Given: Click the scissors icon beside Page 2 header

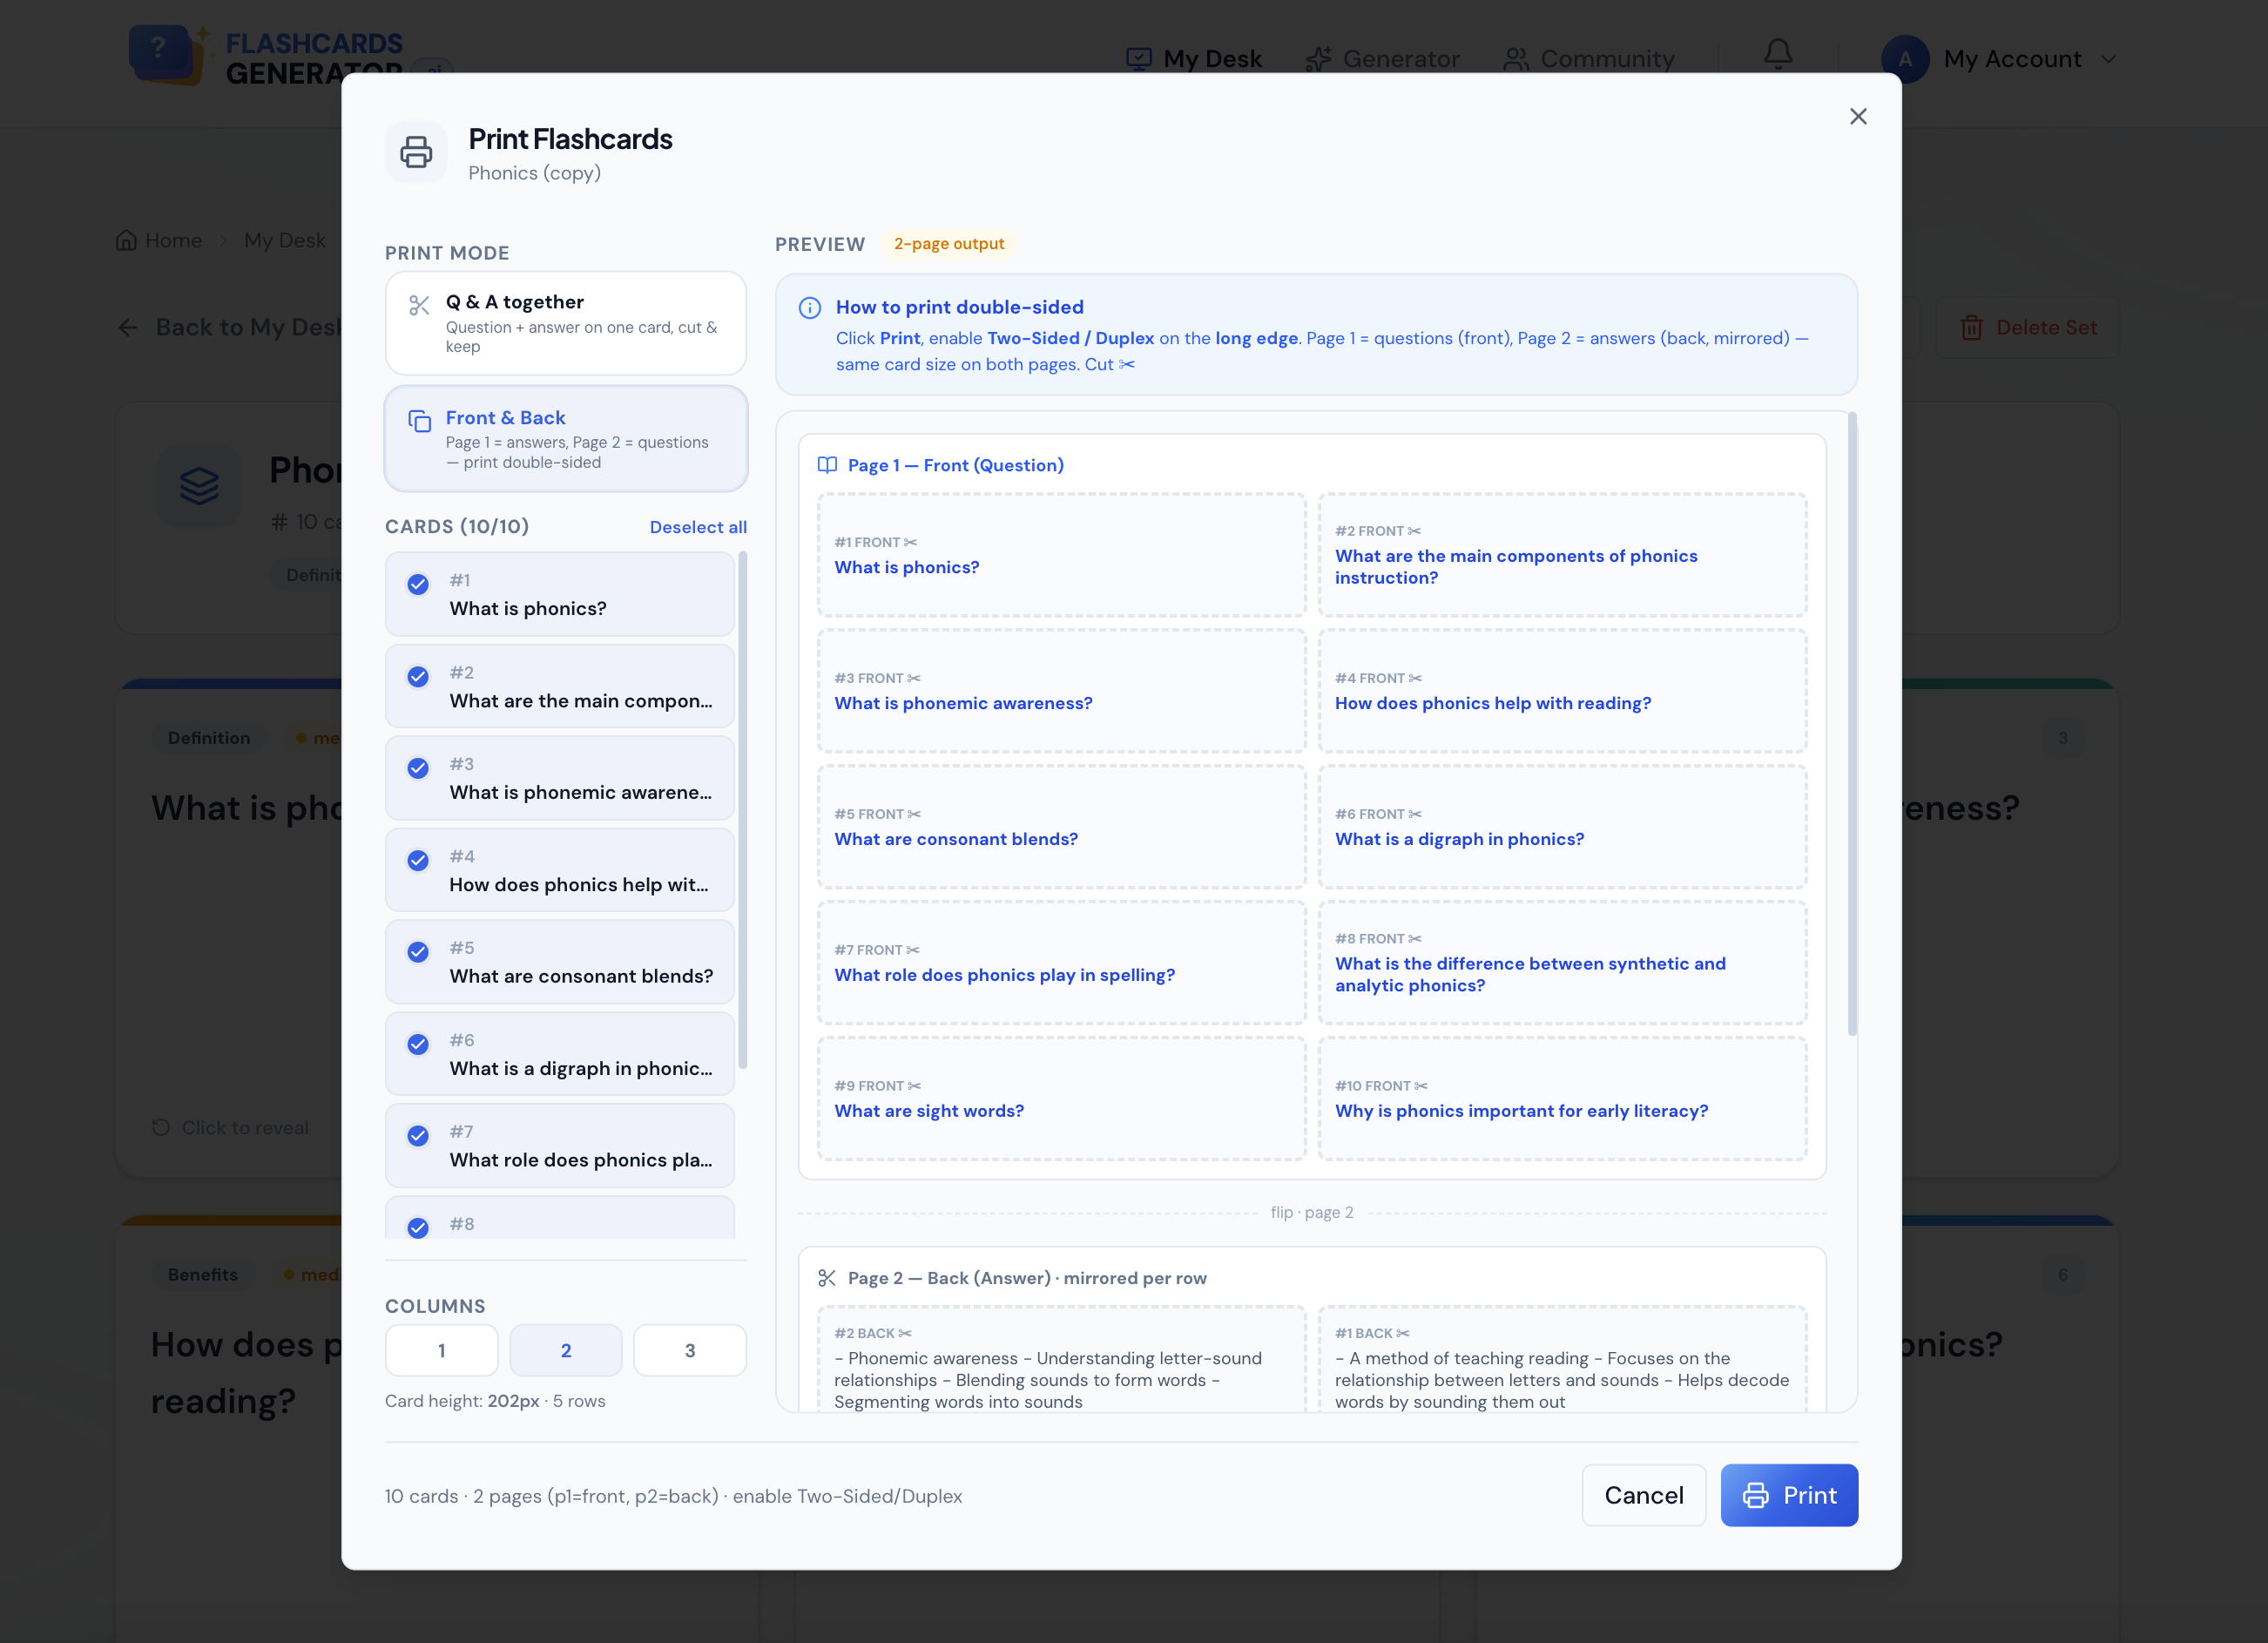Looking at the screenshot, I should (x=827, y=1278).
